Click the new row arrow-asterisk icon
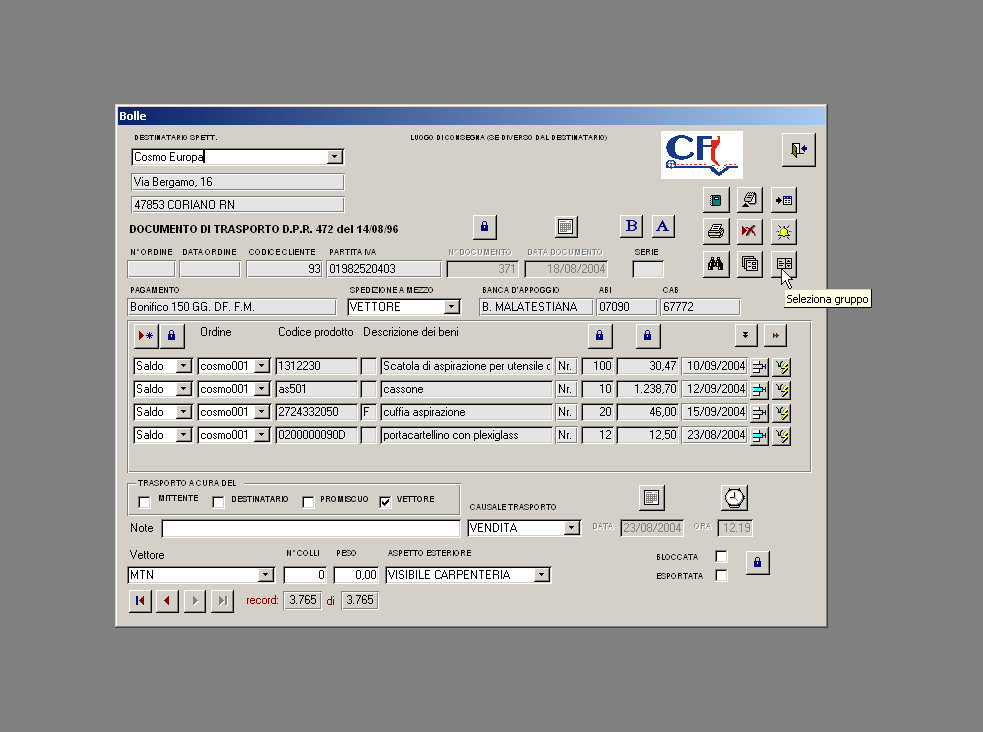Viewport: 983px width, 732px height. click(145, 336)
